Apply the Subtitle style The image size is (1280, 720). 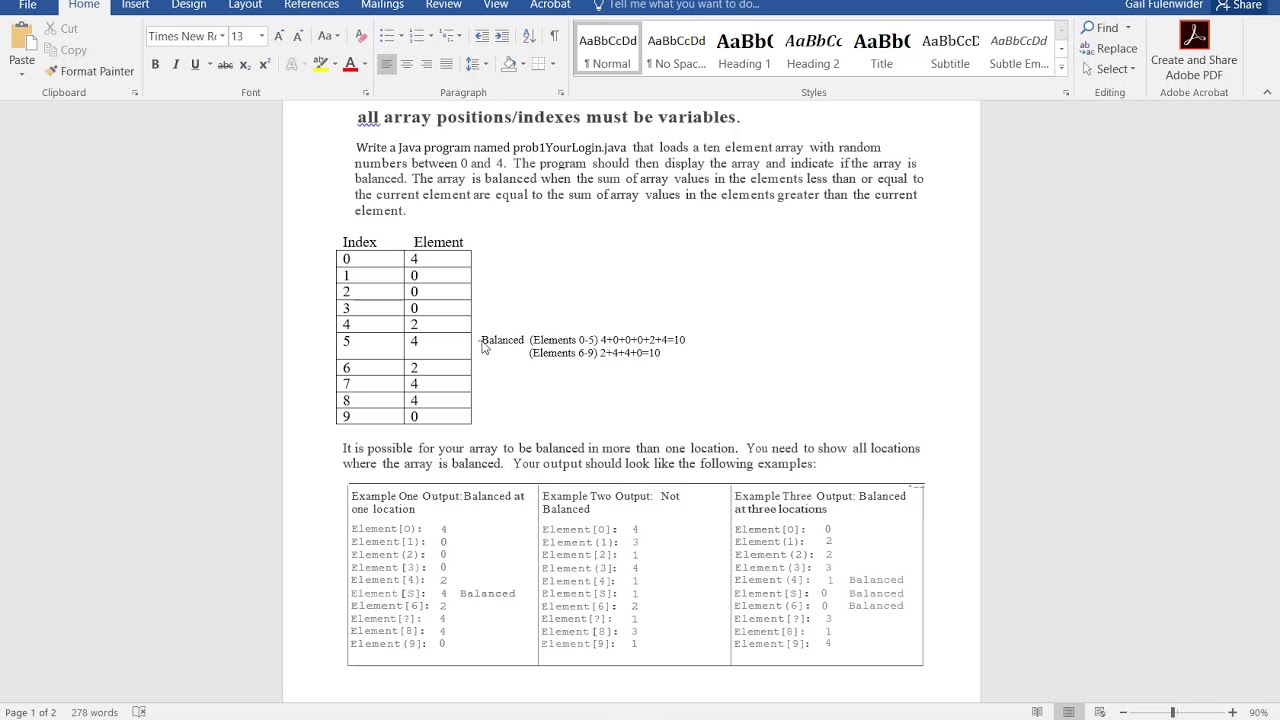(x=950, y=50)
